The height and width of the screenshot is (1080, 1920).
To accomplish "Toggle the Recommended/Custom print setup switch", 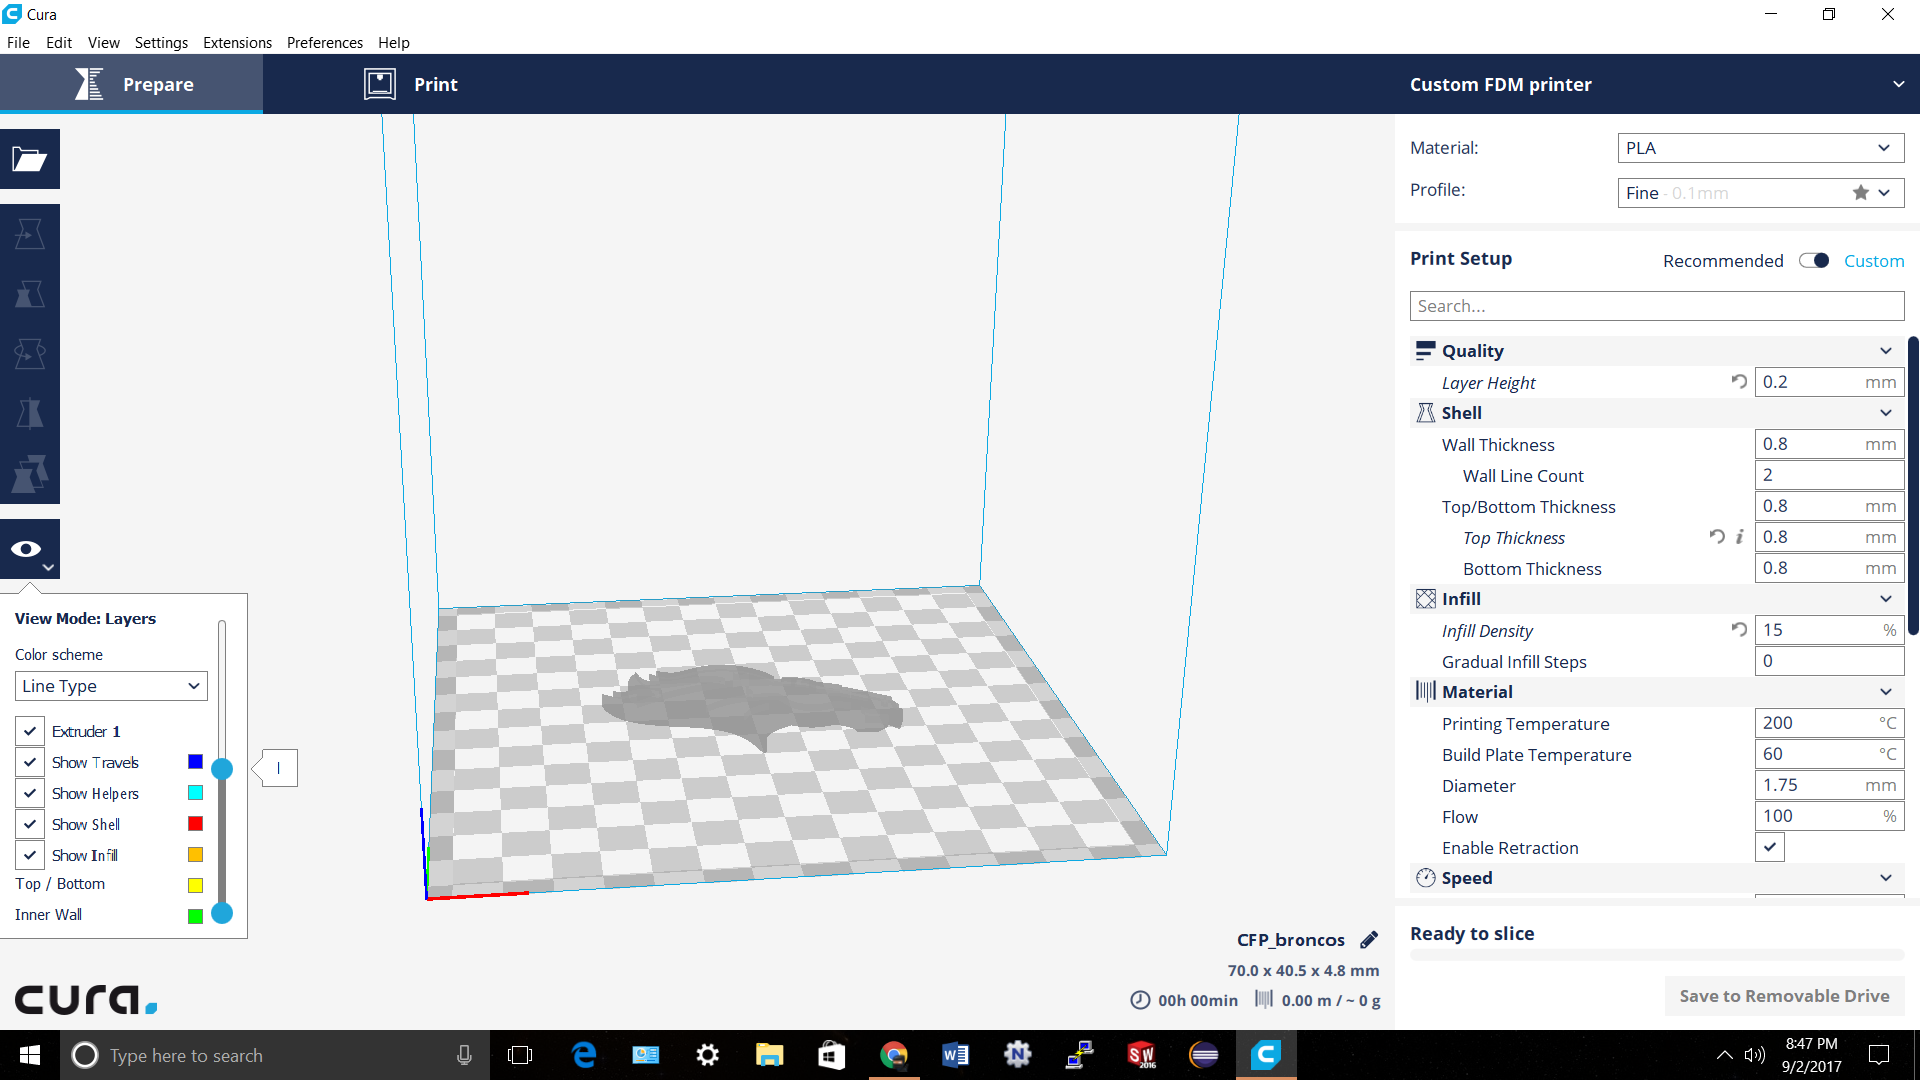I will (1813, 261).
